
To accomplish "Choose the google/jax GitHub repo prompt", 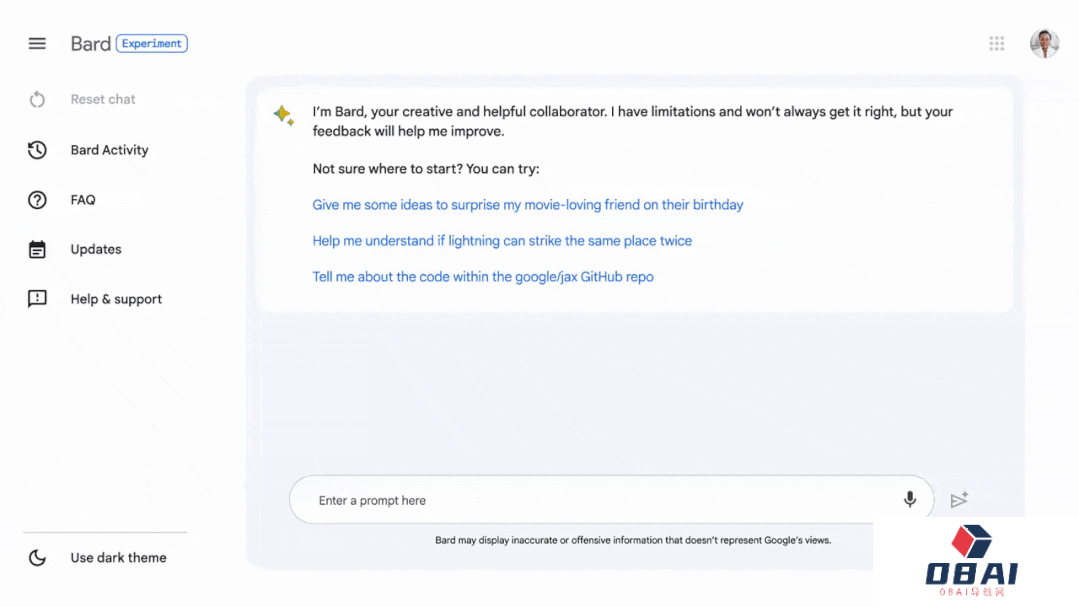I will (483, 277).
